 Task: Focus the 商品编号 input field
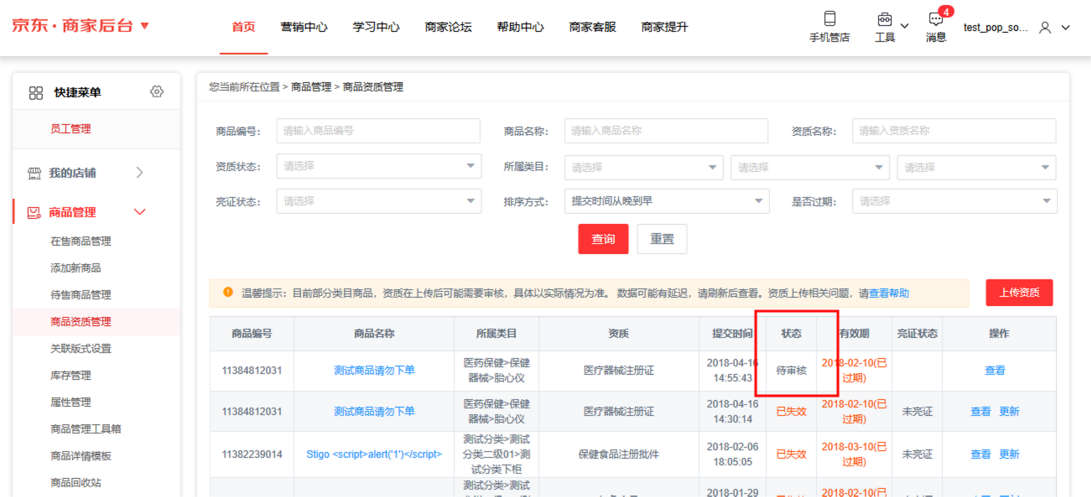378,131
